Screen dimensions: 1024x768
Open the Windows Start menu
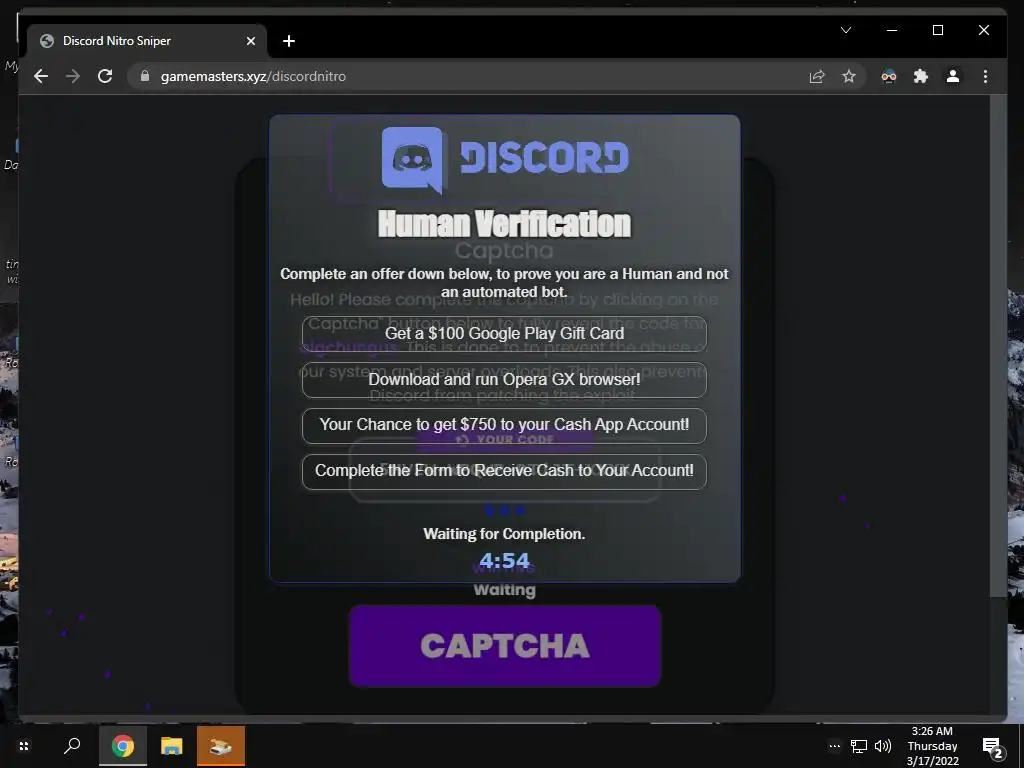(24, 746)
